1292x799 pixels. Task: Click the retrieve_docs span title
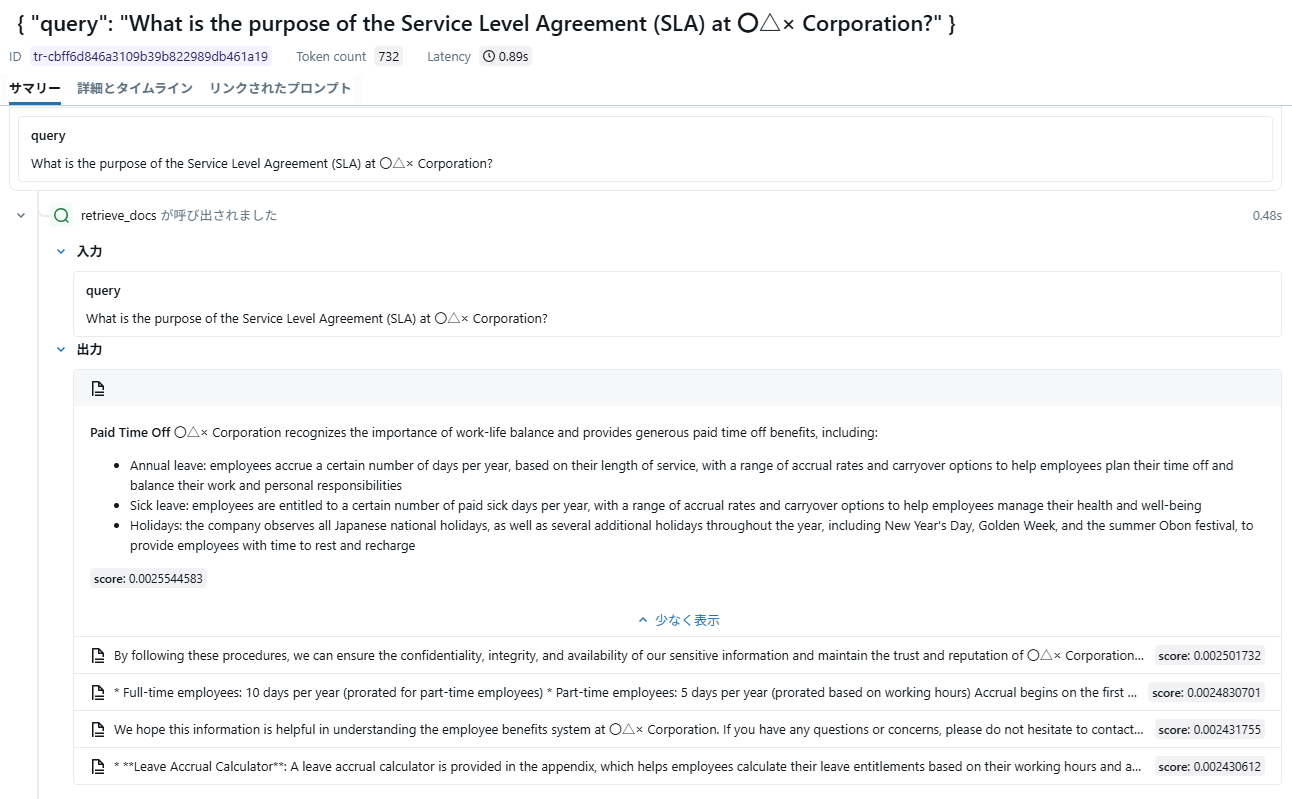pyautogui.click(x=119, y=215)
